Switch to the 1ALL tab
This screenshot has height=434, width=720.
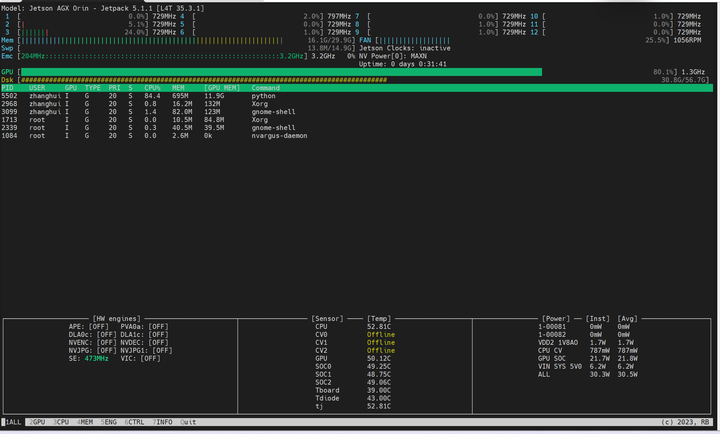pos(13,422)
